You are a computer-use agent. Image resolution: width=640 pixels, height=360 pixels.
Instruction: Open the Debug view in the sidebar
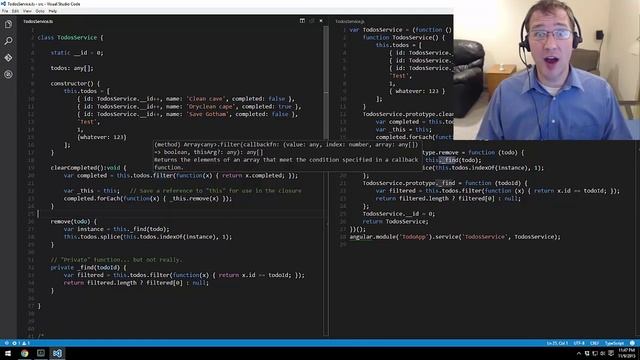tap(8, 74)
